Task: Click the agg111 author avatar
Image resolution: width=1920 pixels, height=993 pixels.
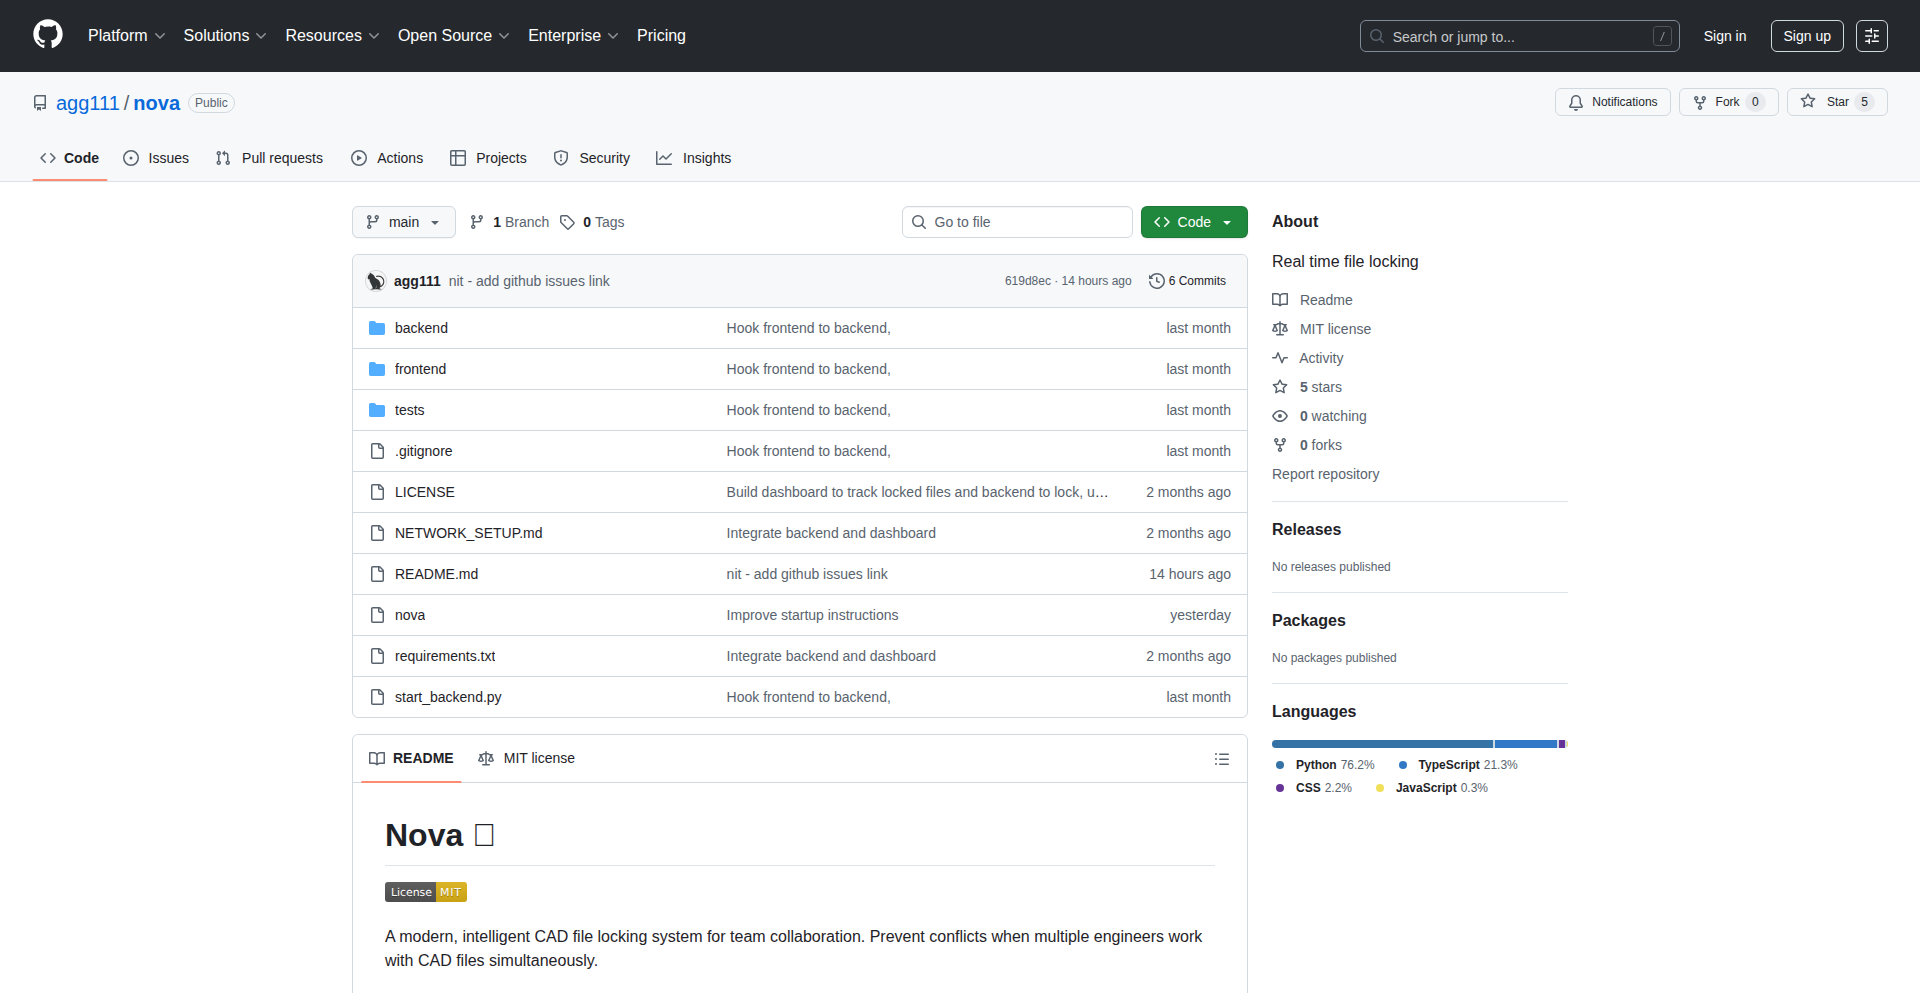Action: point(376,281)
